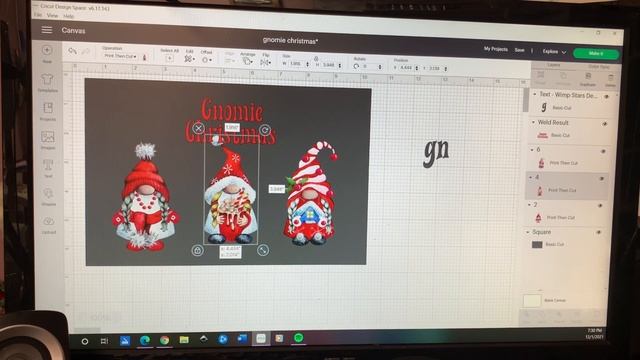
Task: Click the lock handle on selected gnome
Action: click(198, 250)
